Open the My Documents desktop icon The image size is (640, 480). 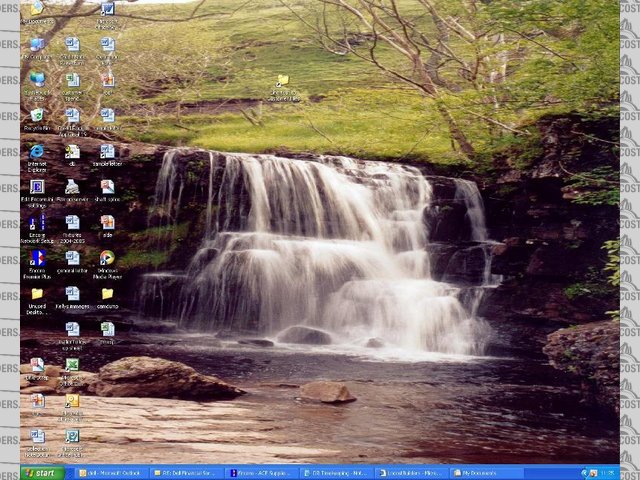point(37,9)
